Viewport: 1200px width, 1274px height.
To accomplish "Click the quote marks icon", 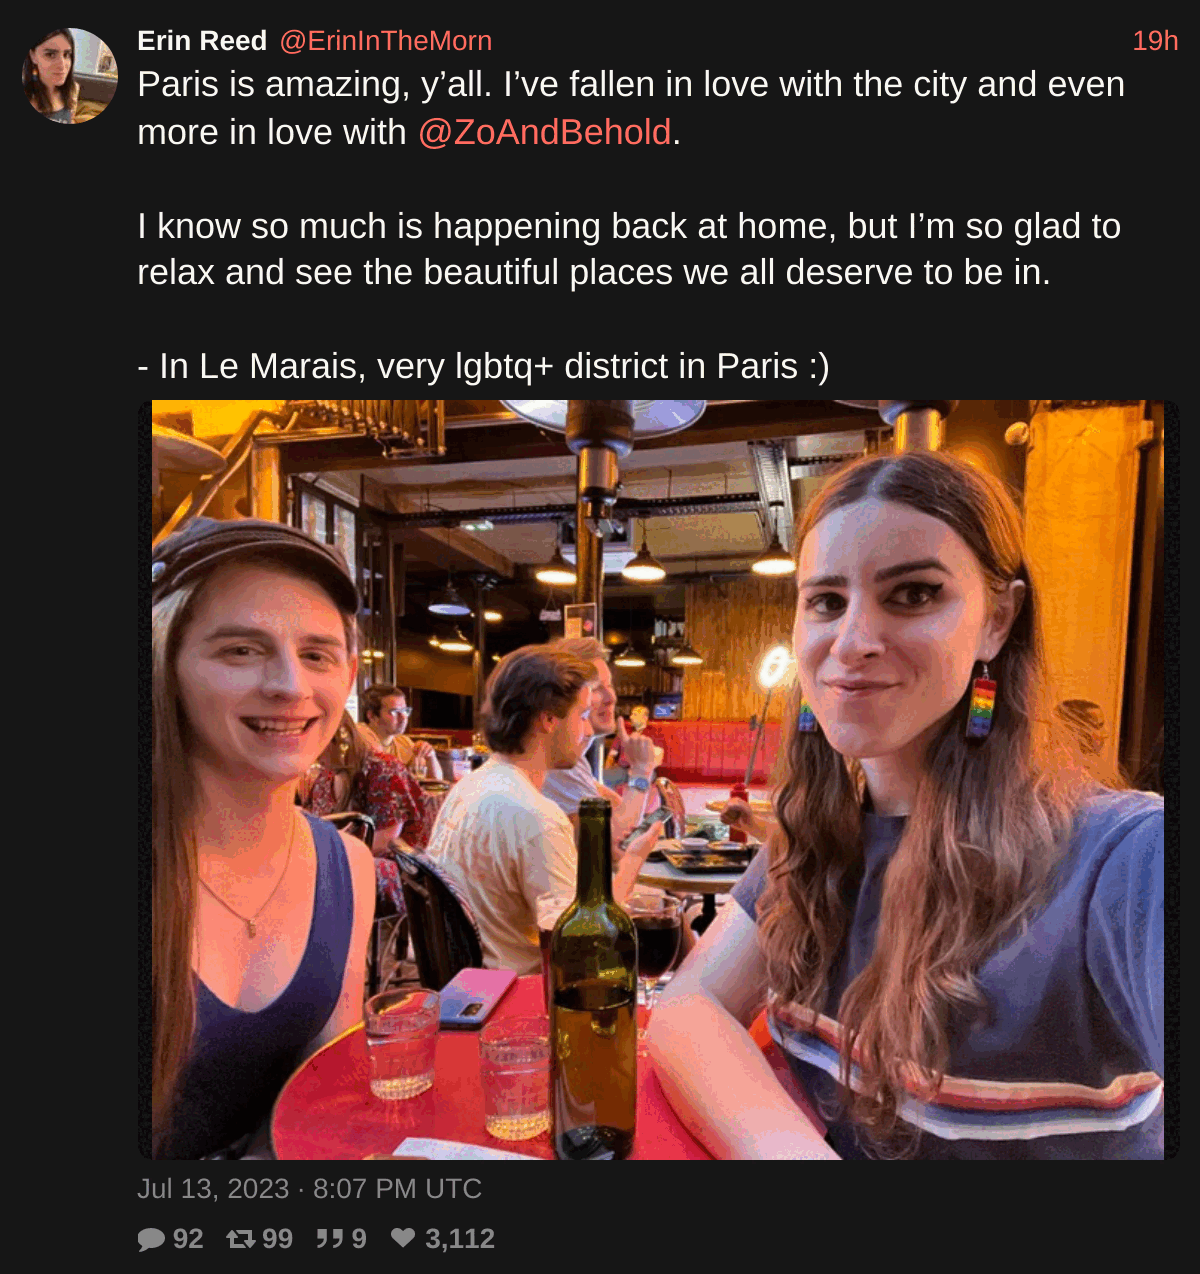I will pos(329,1240).
